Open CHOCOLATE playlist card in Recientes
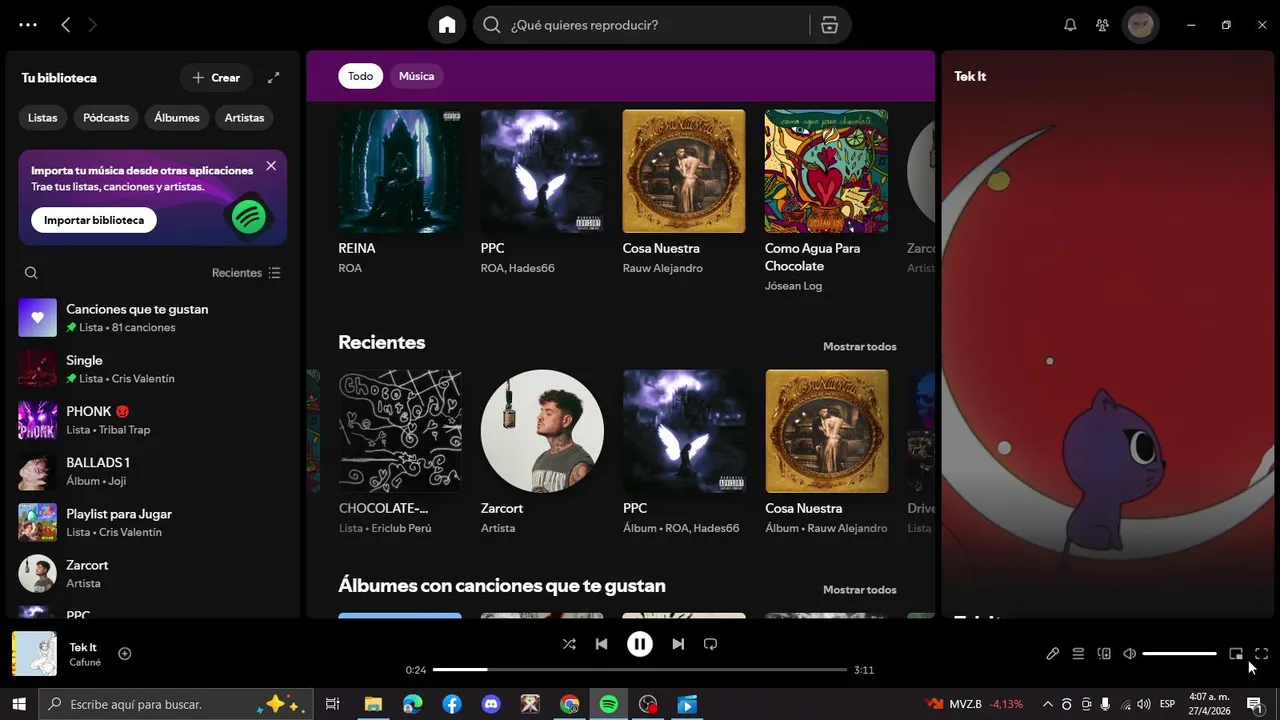The width and height of the screenshot is (1280, 720). pos(400,453)
